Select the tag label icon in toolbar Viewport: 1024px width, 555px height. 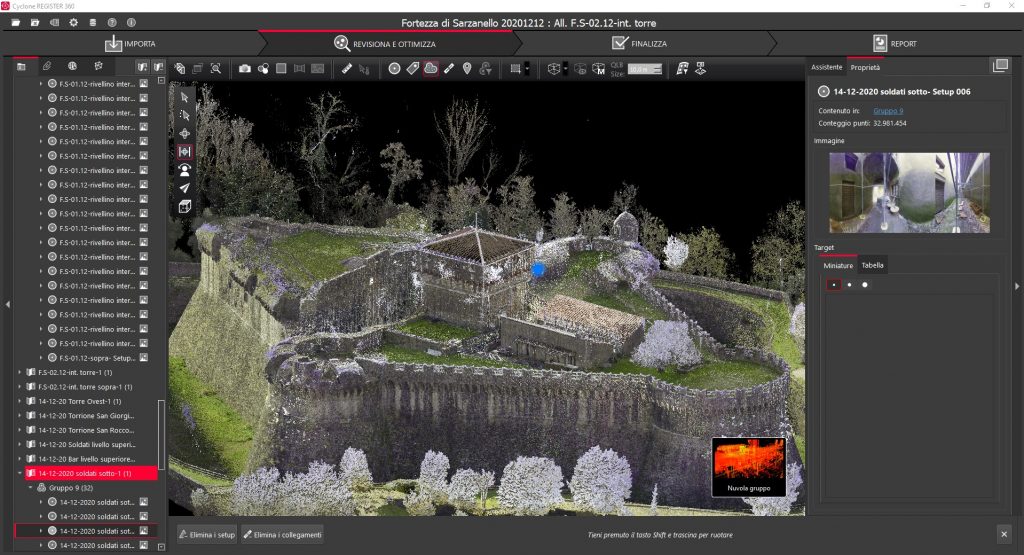tap(412, 69)
